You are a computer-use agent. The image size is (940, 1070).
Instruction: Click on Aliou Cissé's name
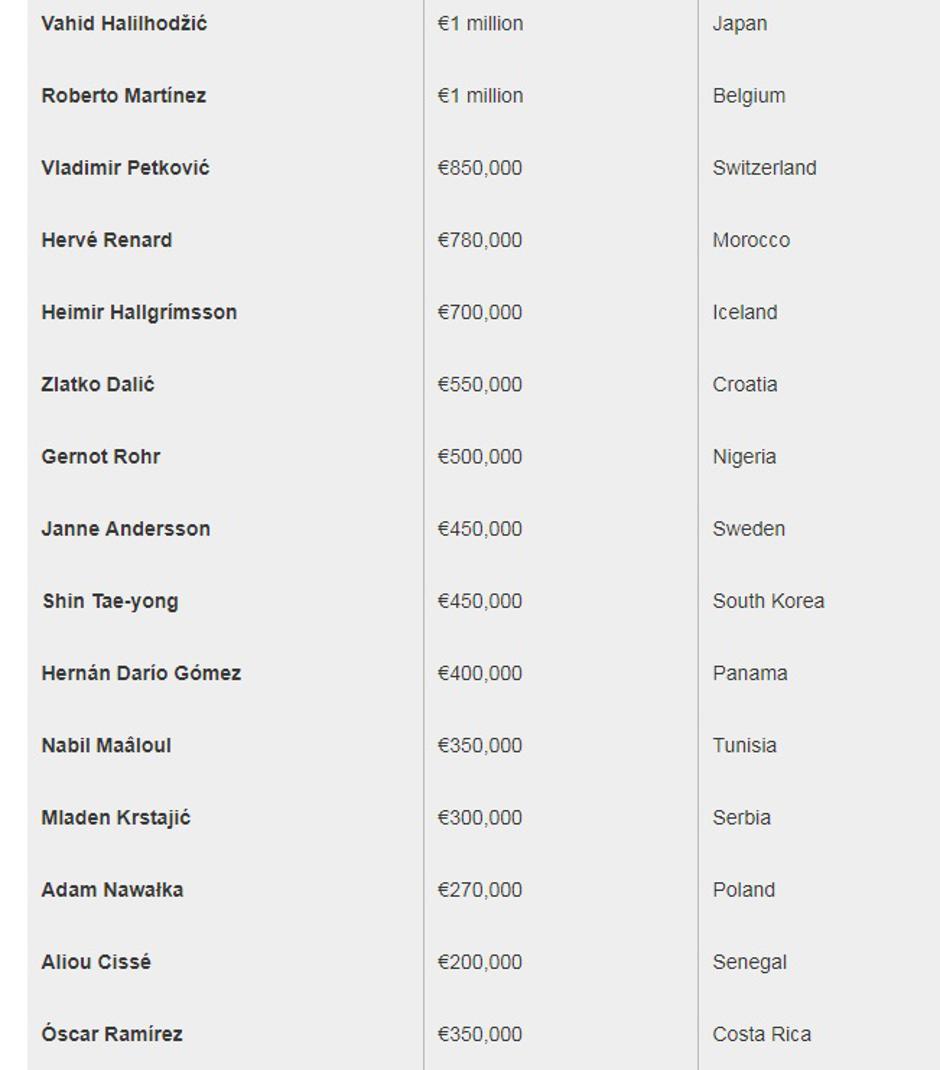pos(96,962)
